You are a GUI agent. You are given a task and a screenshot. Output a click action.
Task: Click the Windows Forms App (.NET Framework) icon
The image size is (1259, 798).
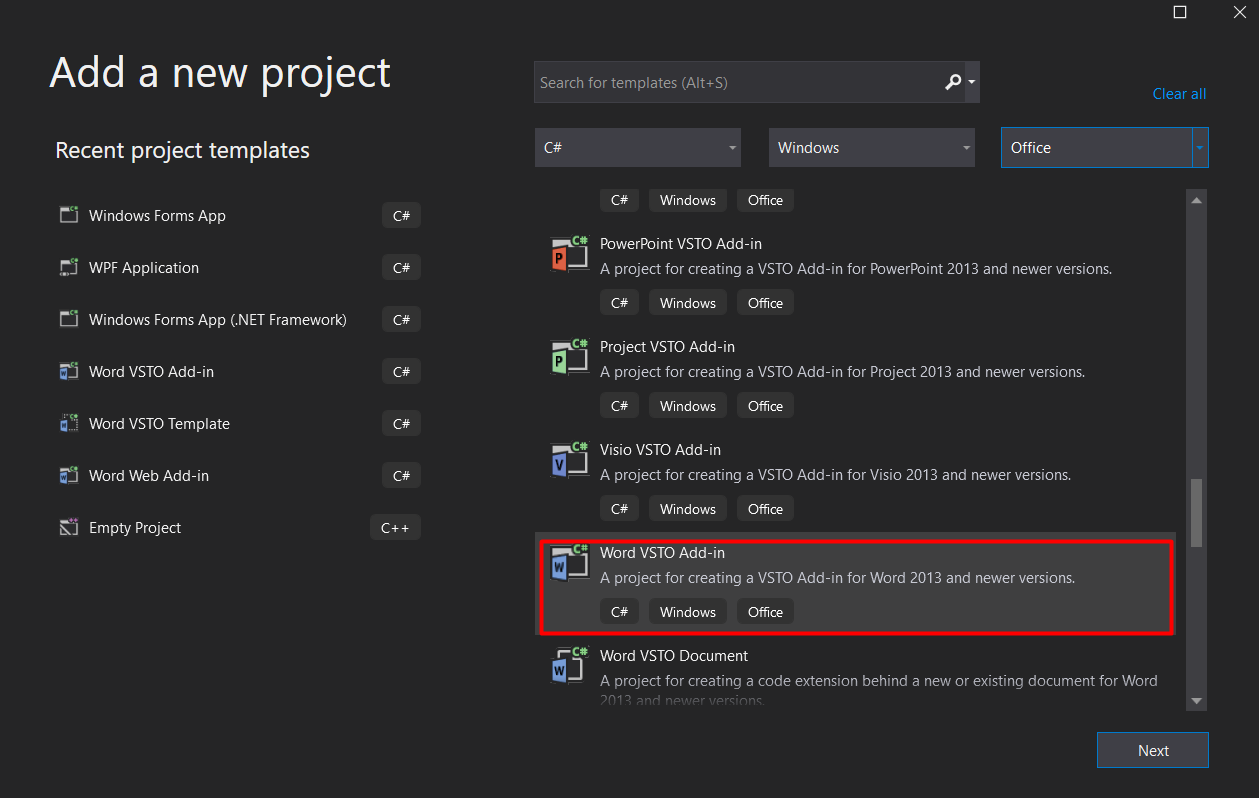69,319
